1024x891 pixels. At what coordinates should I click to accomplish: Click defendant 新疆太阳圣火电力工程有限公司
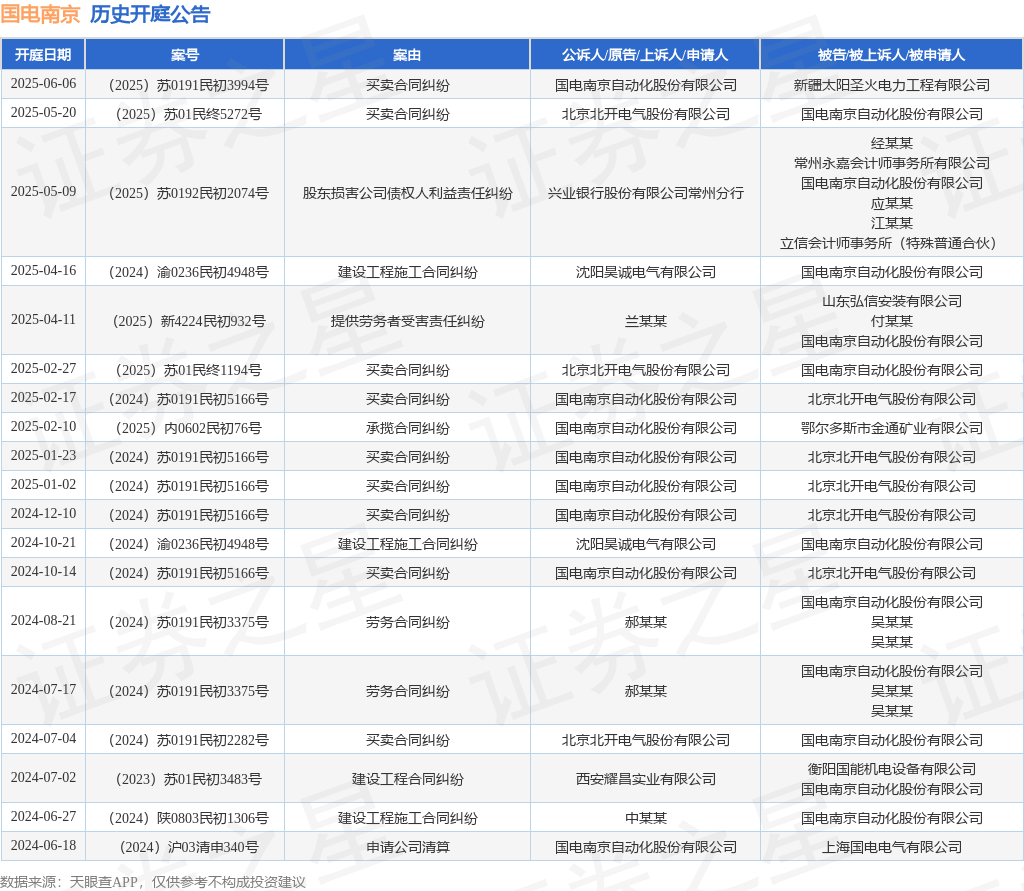891,85
